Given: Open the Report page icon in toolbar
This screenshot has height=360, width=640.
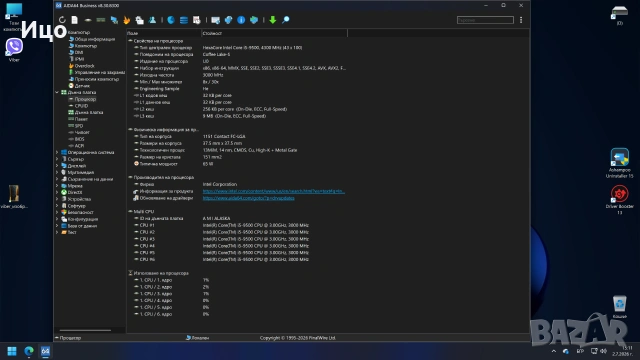Looking at the screenshot, I should pos(74,20).
